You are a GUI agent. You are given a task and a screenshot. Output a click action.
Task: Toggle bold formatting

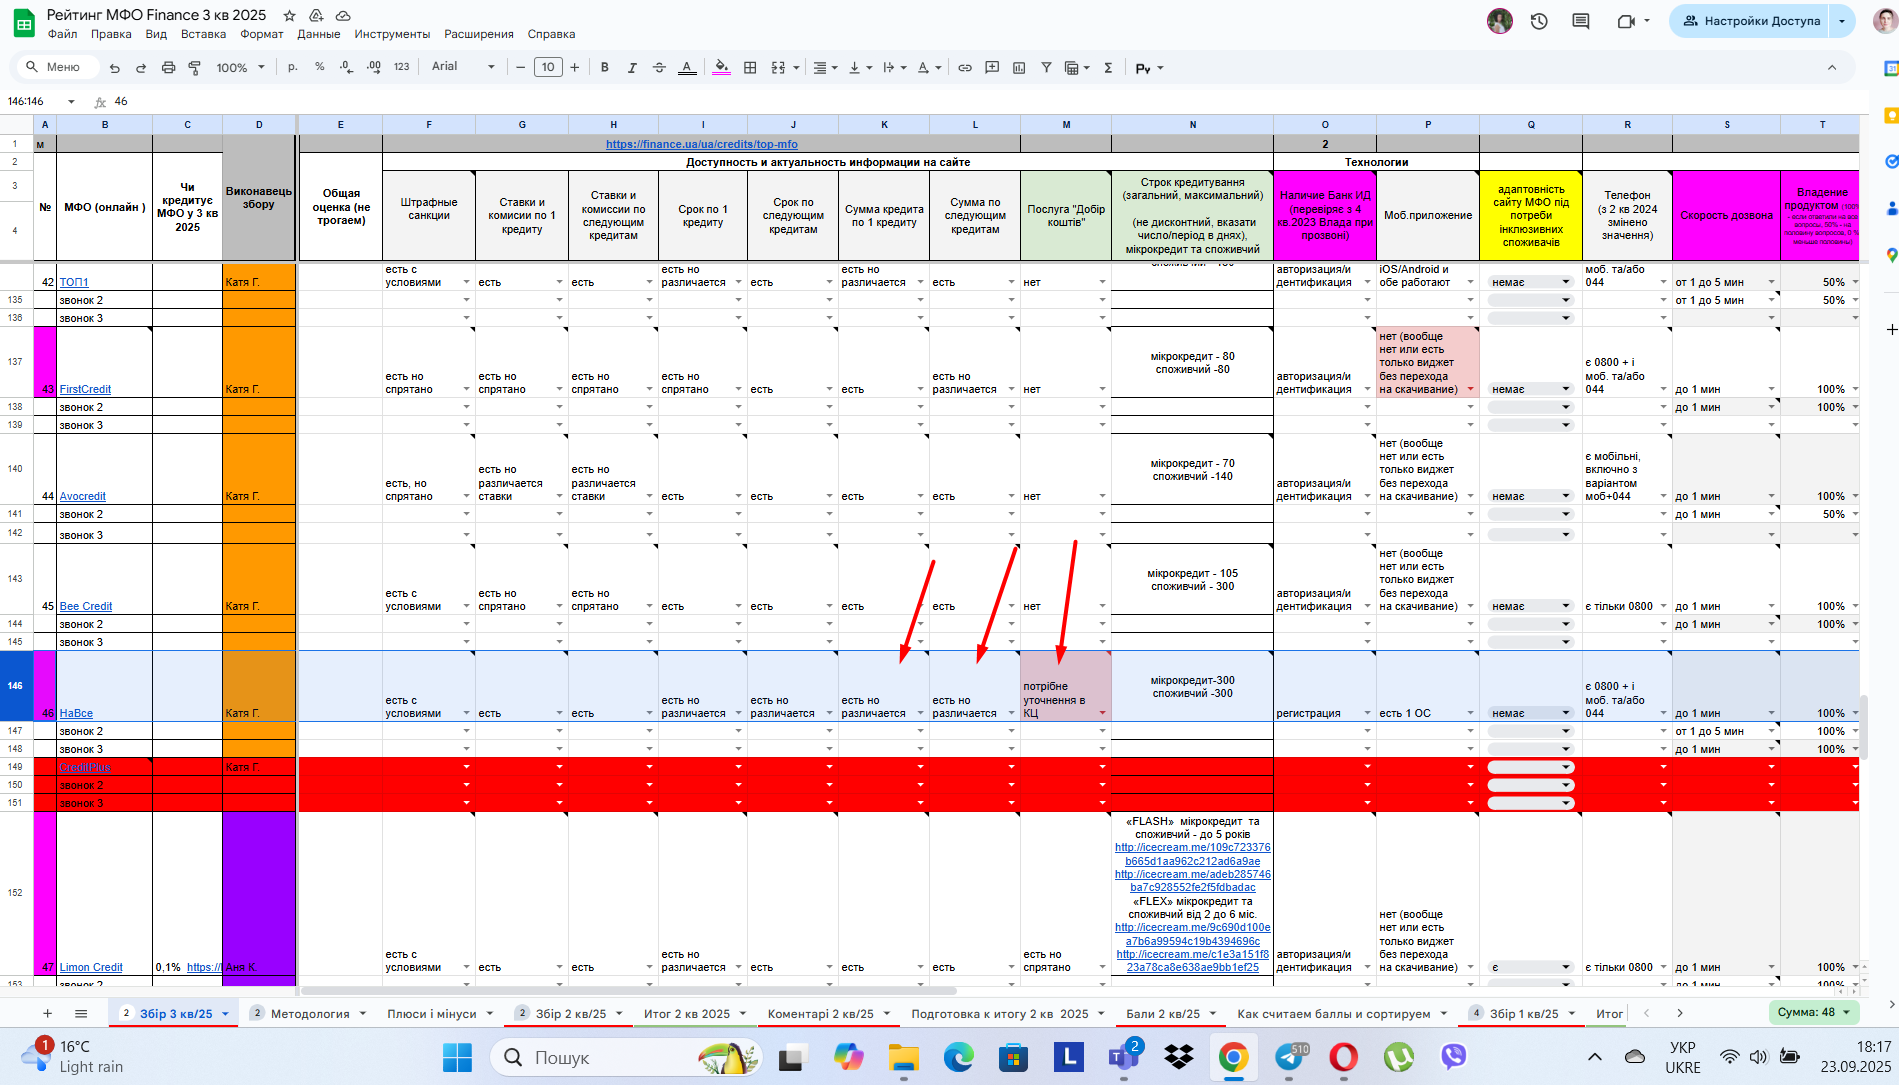(604, 68)
